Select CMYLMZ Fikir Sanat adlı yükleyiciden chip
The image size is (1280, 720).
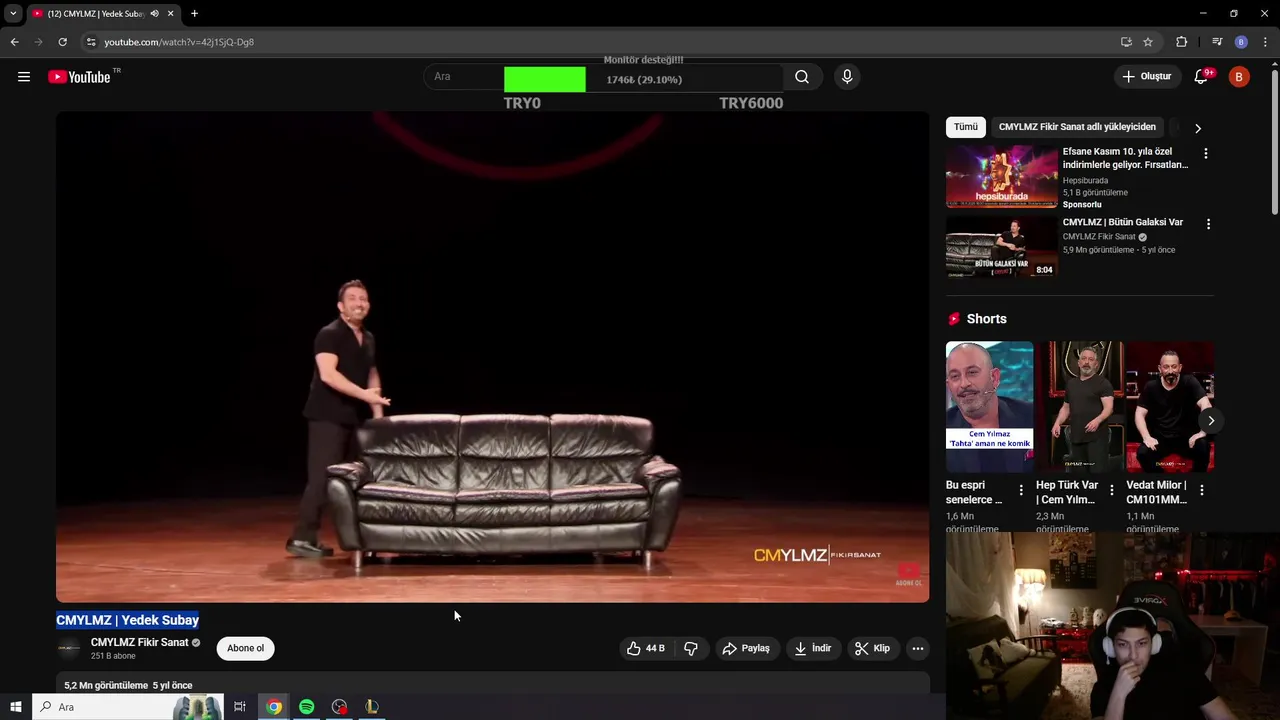coord(1077,127)
